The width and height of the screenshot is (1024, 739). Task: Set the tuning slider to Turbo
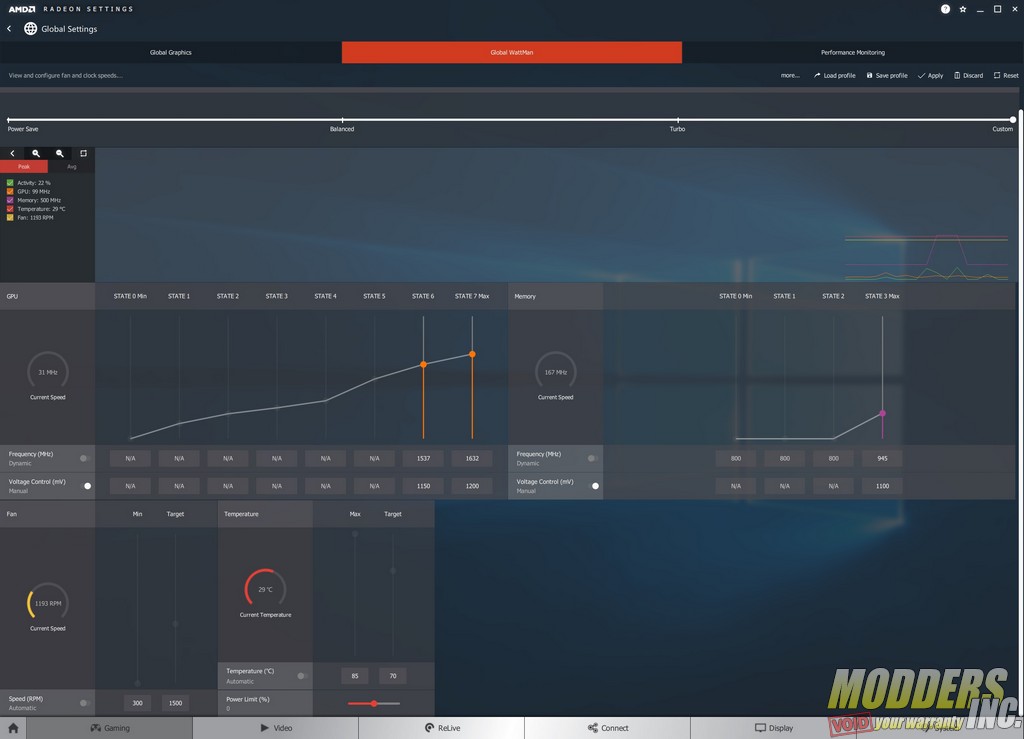point(677,120)
